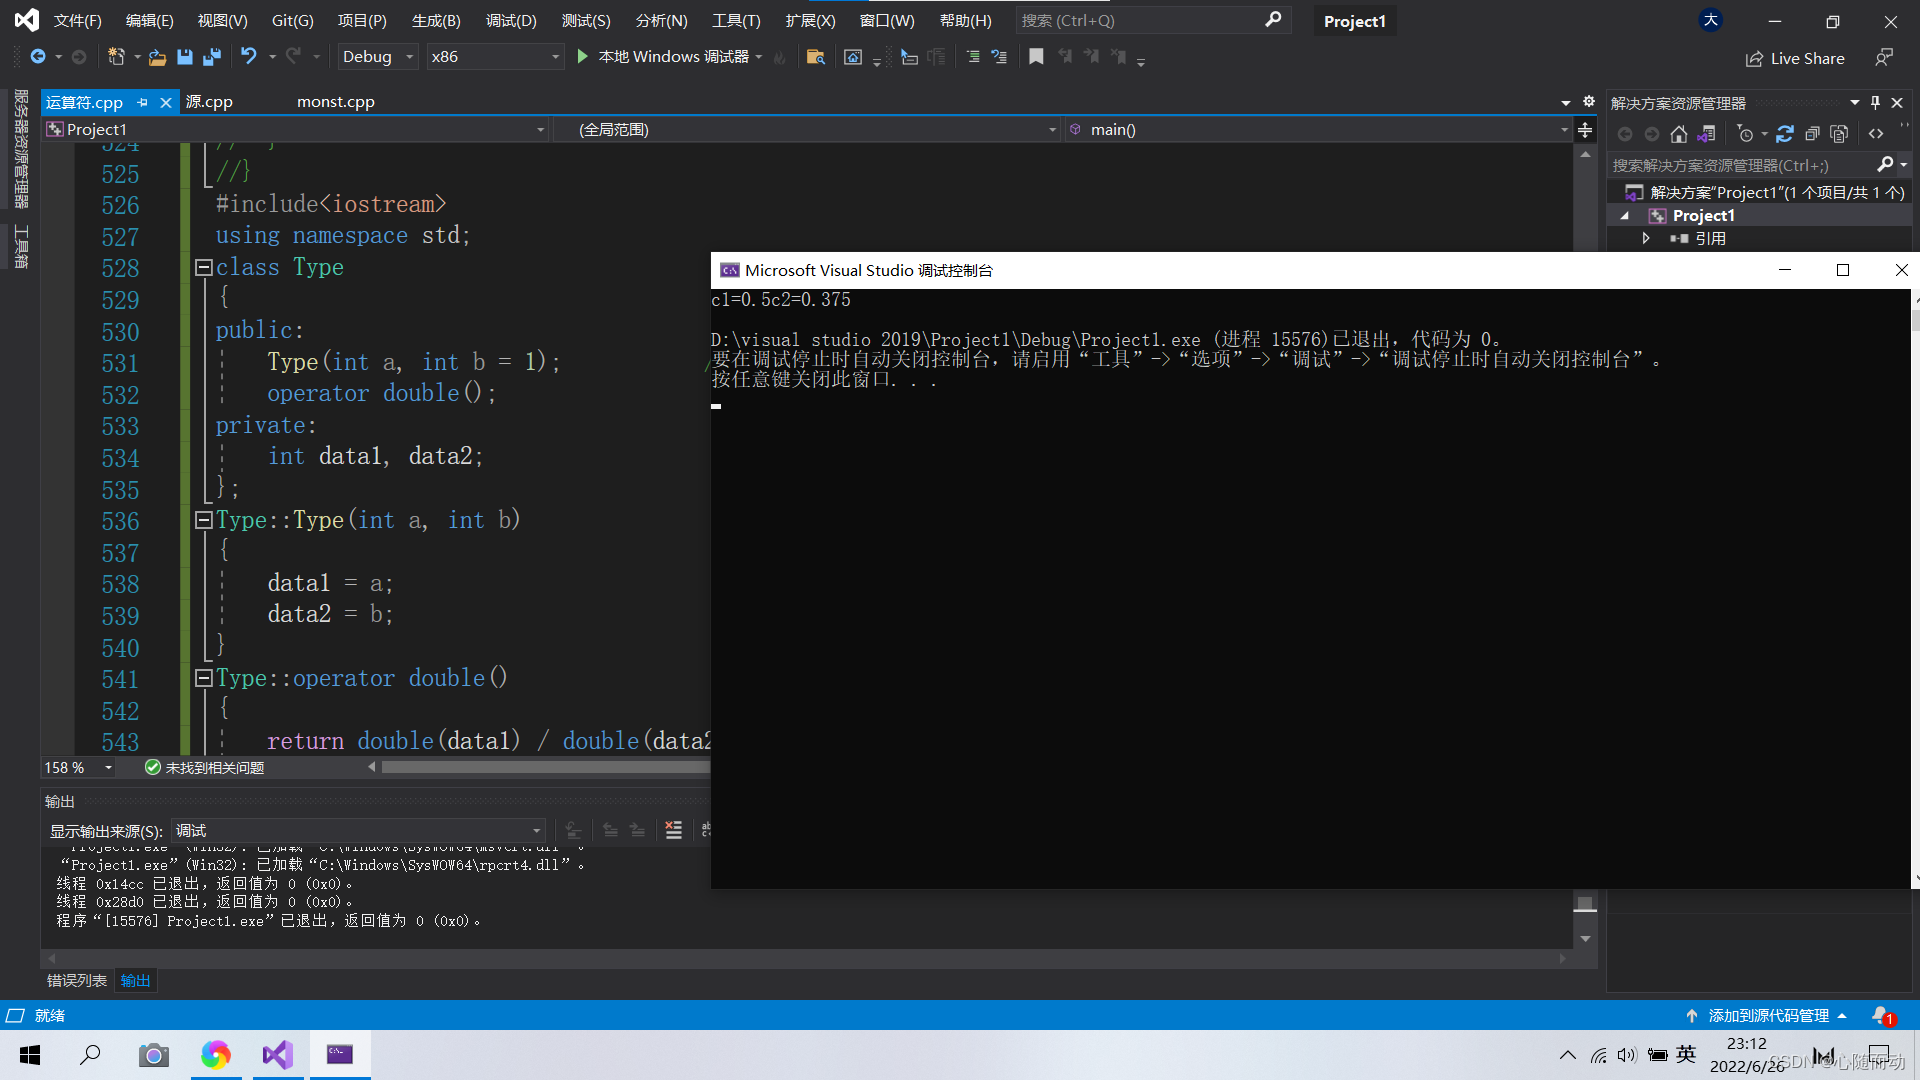The width and height of the screenshot is (1920, 1080).
Task: Toggle auto-hide pin on Solution Explorer
Action: [1875, 102]
